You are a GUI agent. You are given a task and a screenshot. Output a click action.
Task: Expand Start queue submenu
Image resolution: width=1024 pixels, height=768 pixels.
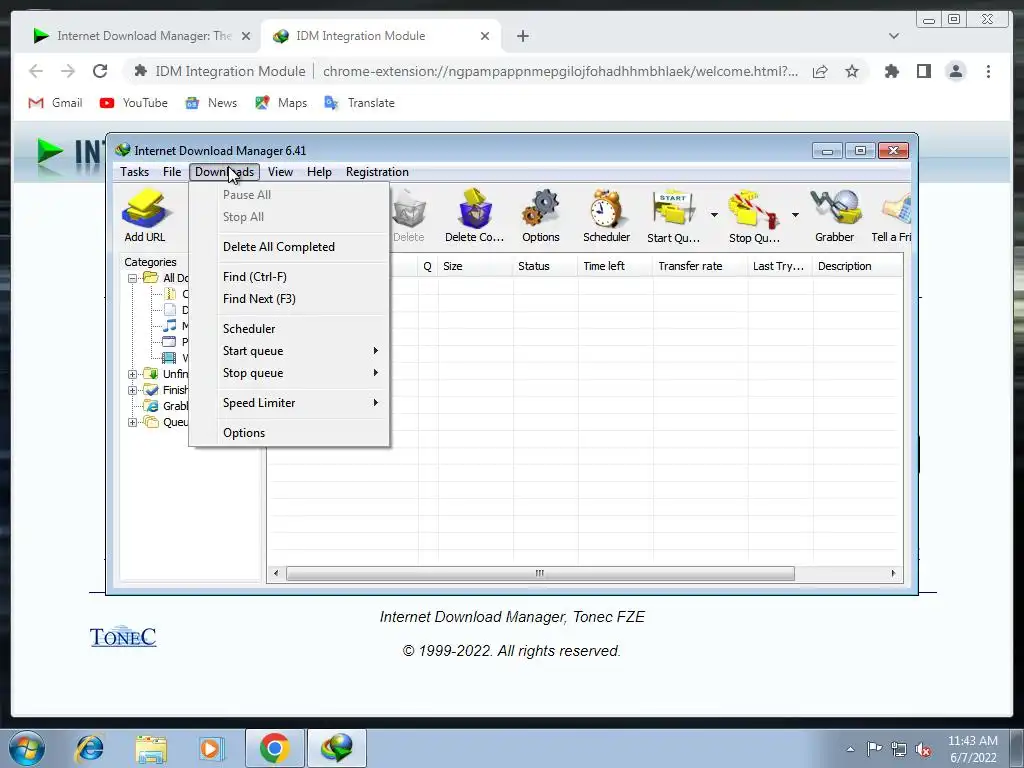[x=289, y=351]
